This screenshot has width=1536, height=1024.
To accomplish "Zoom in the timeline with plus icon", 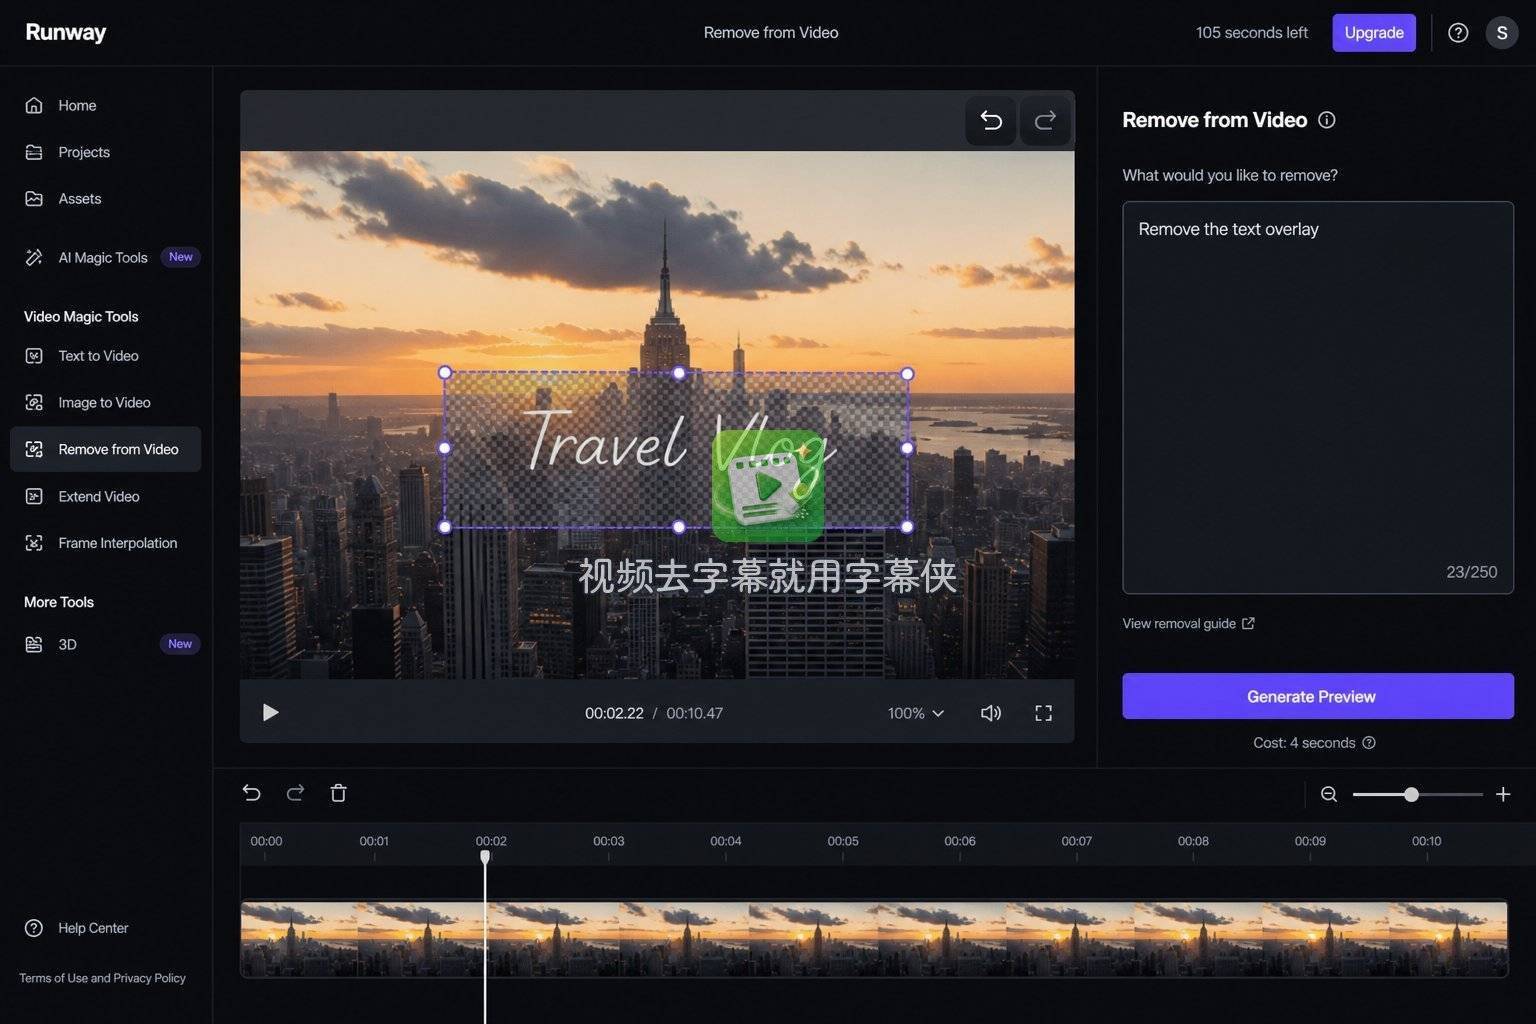I will (x=1503, y=794).
